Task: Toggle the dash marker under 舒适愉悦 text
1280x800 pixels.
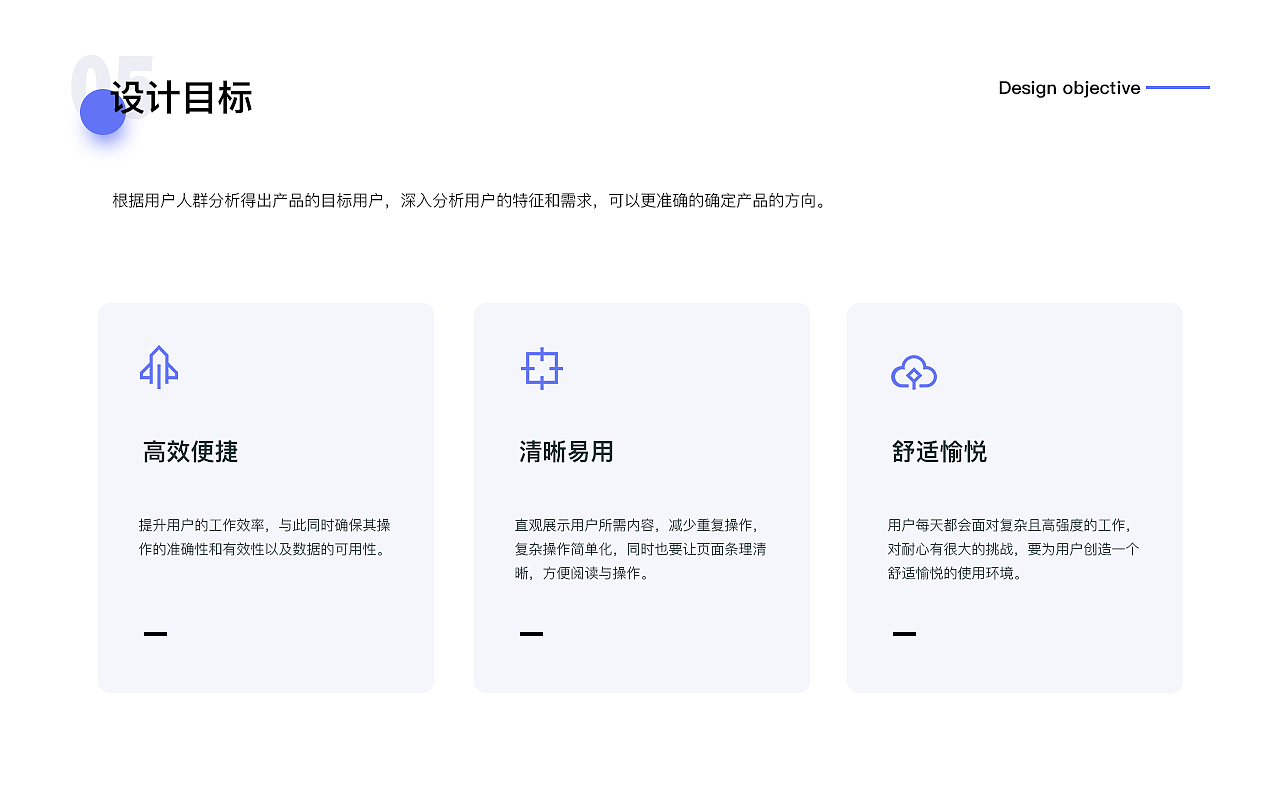Action: pyautogui.click(x=903, y=633)
